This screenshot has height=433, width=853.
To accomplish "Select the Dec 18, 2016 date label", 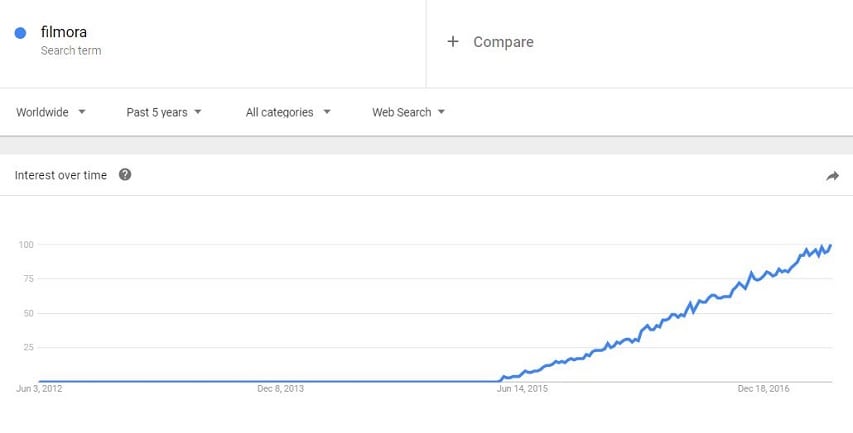I will coord(764,389).
